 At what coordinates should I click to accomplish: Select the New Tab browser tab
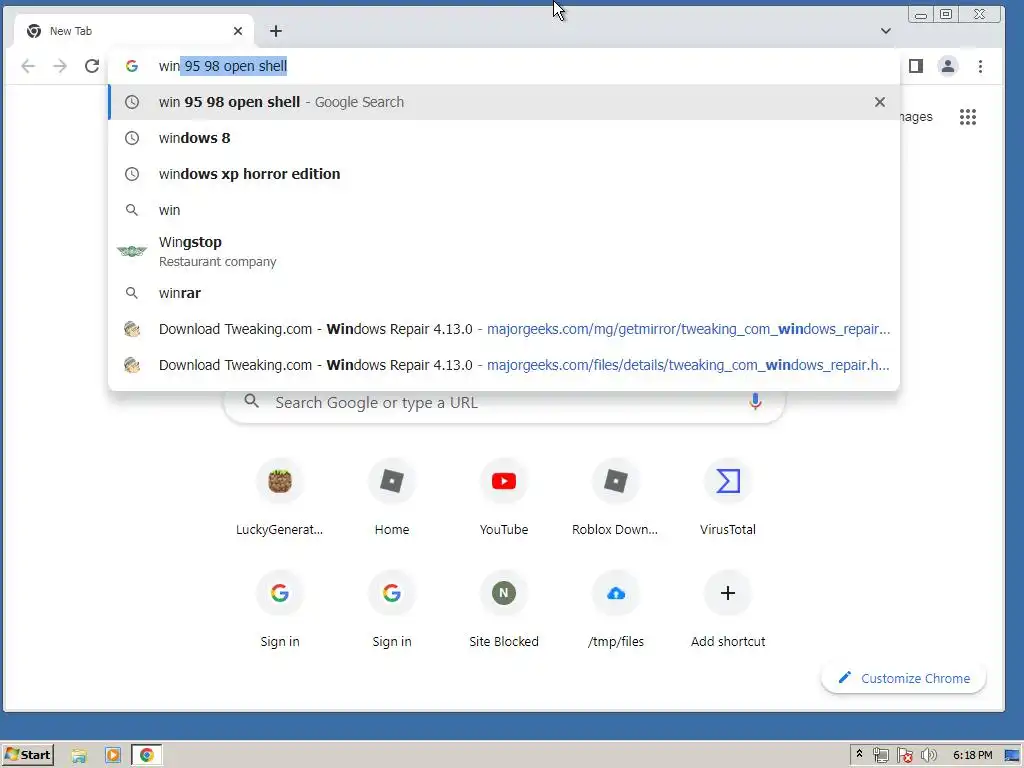[x=134, y=31]
